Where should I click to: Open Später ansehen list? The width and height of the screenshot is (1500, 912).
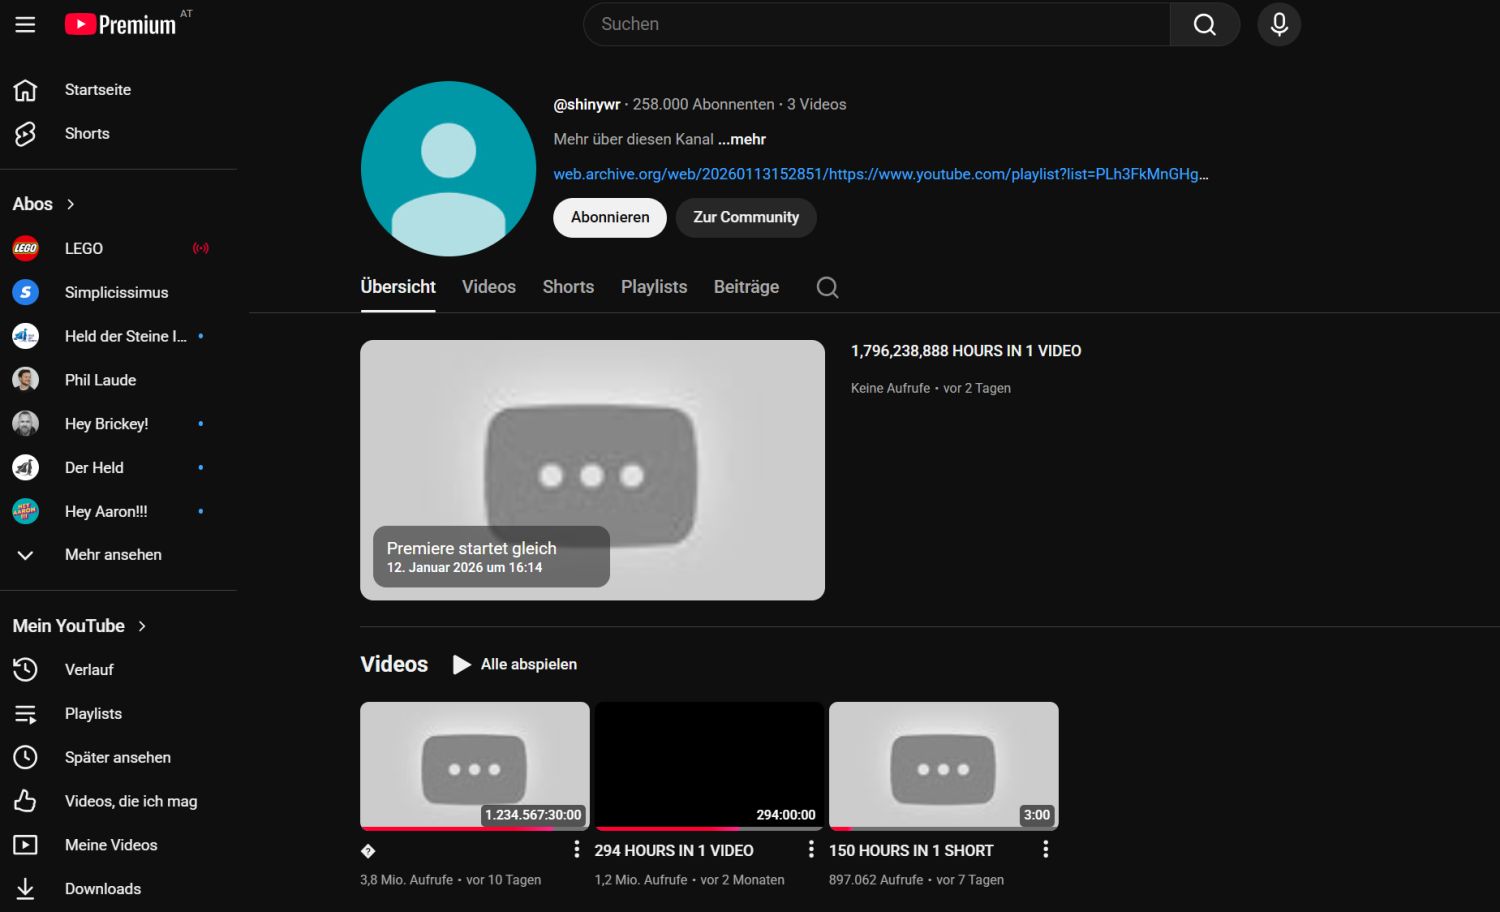(117, 758)
